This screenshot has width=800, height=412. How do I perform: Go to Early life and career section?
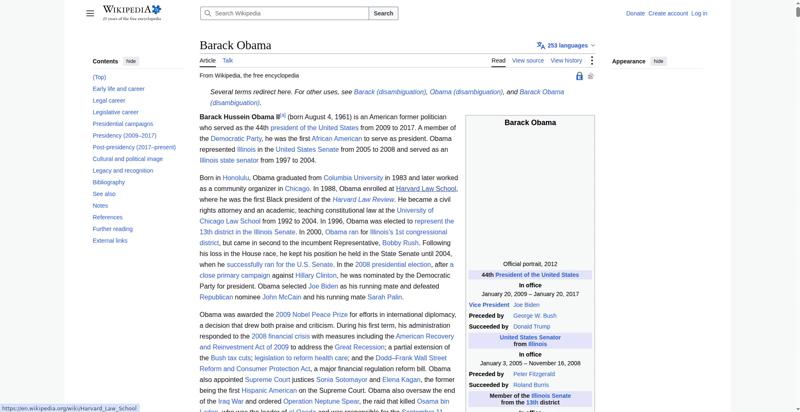[x=118, y=89]
